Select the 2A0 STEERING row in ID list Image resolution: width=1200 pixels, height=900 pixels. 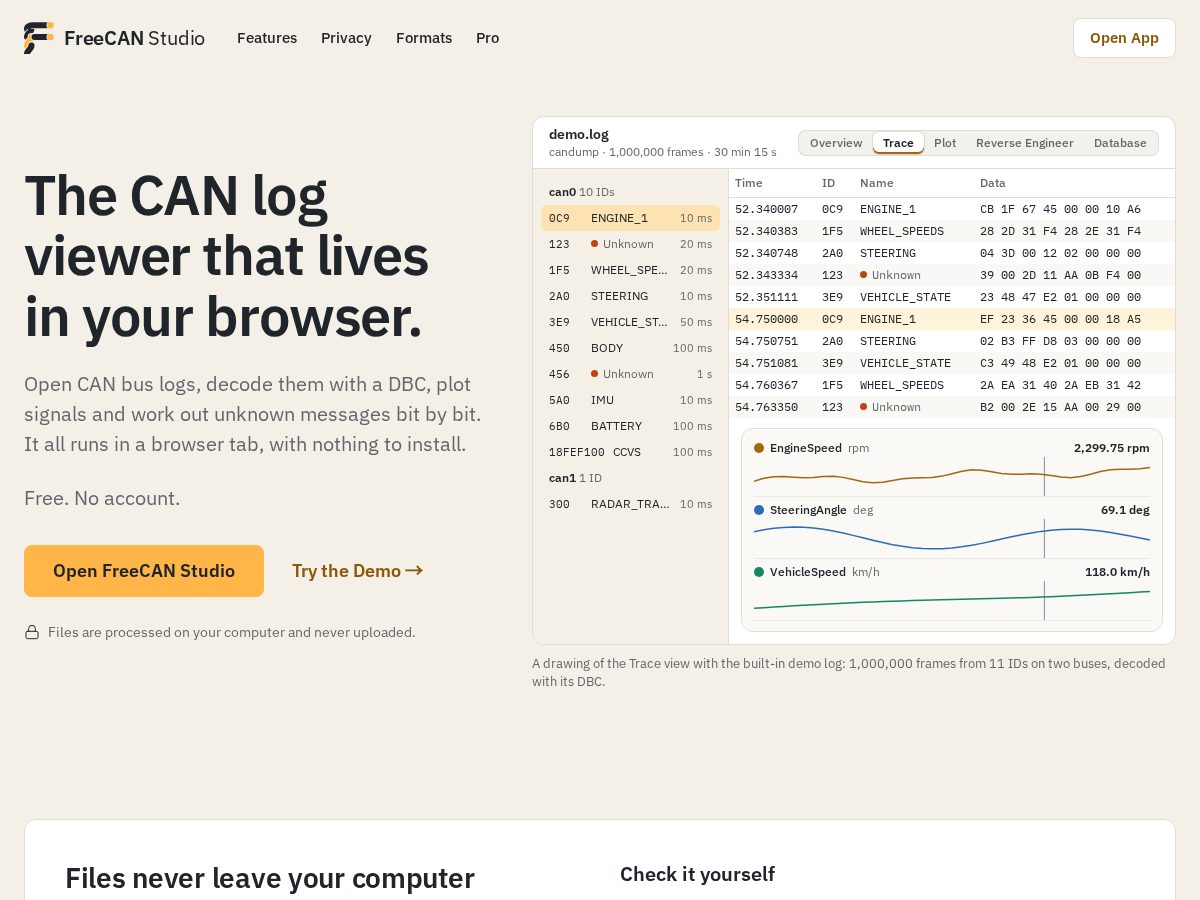pyautogui.click(x=630, y=296)
